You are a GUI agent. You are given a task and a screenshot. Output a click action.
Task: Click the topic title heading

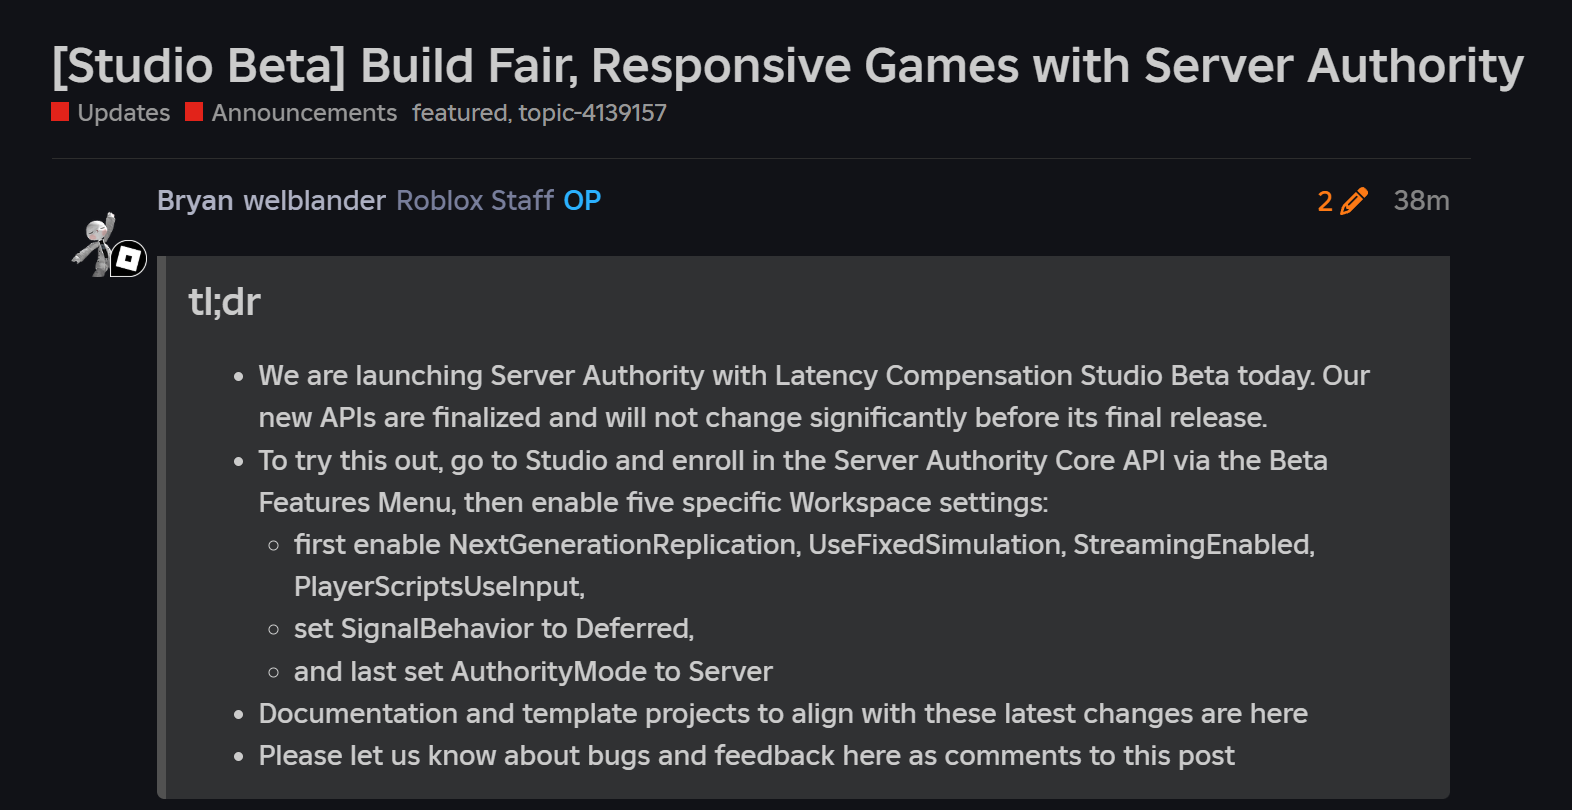[788, 66]
